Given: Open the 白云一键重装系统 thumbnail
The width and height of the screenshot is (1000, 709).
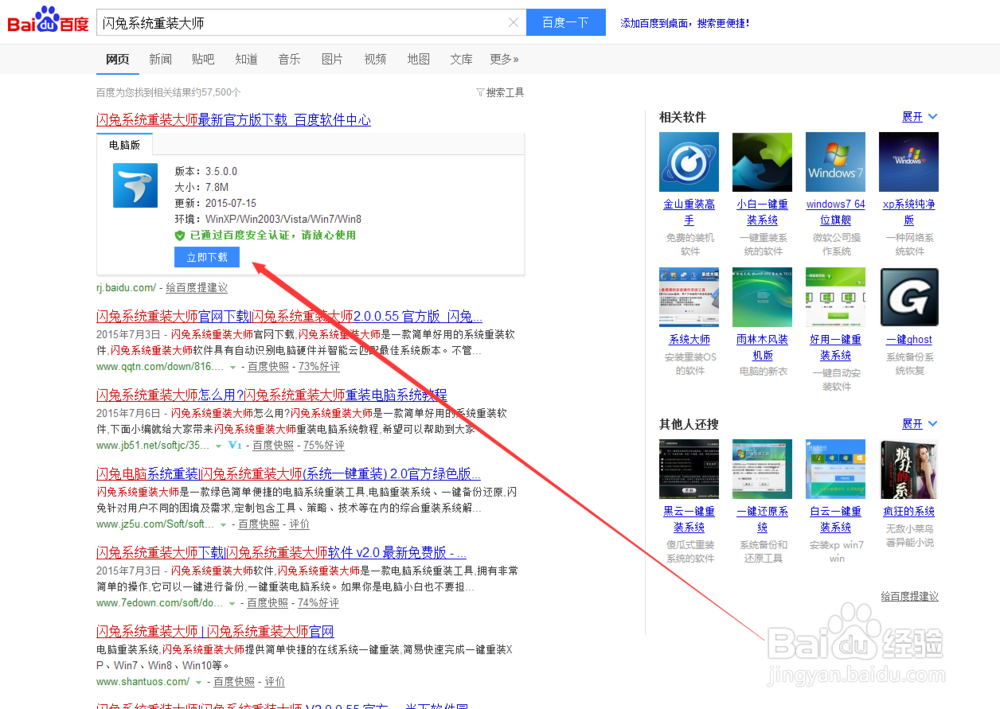Looking at the screenshot, I should click(x=835, y=469).
